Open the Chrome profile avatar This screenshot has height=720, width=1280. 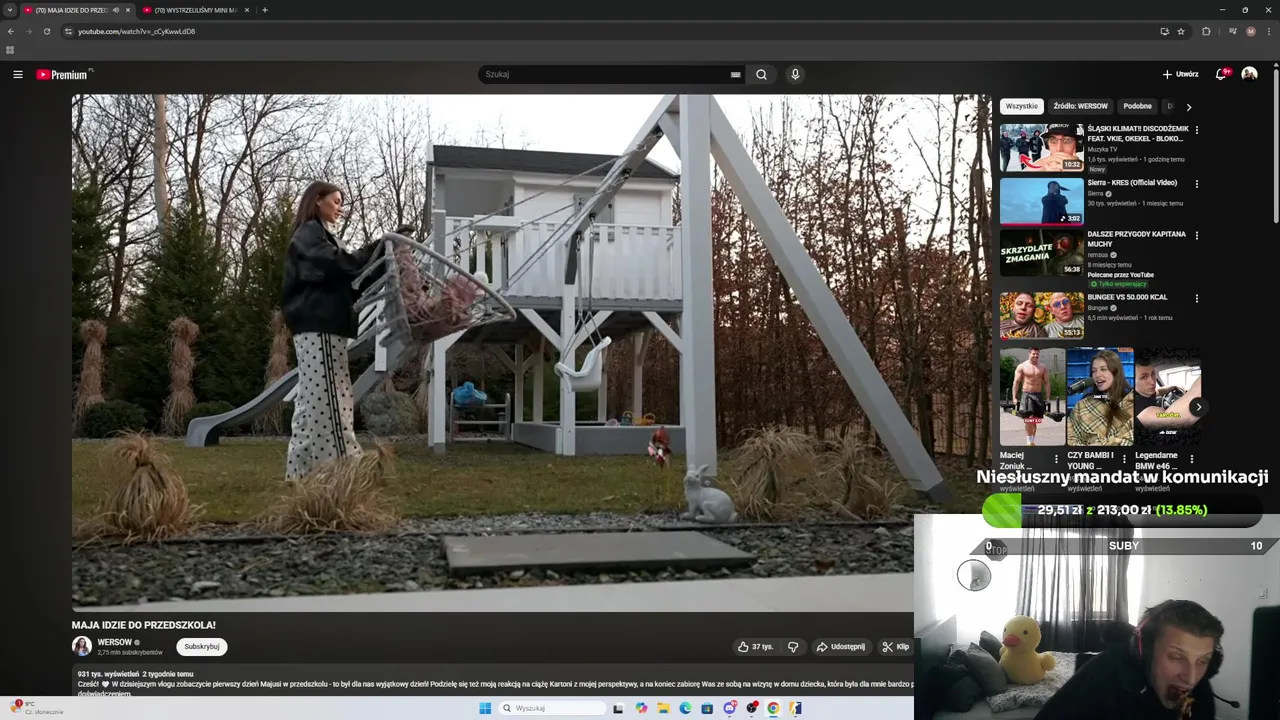pyautogui.click(x=1250, y=31)
